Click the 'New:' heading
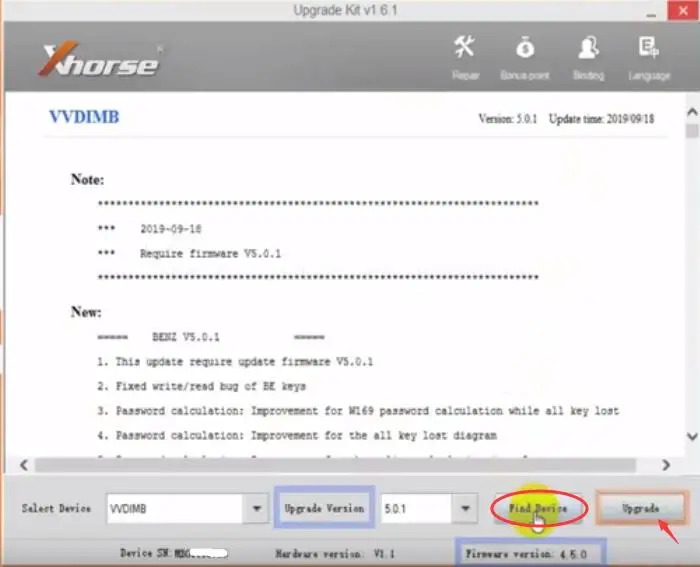 (86, 312)
